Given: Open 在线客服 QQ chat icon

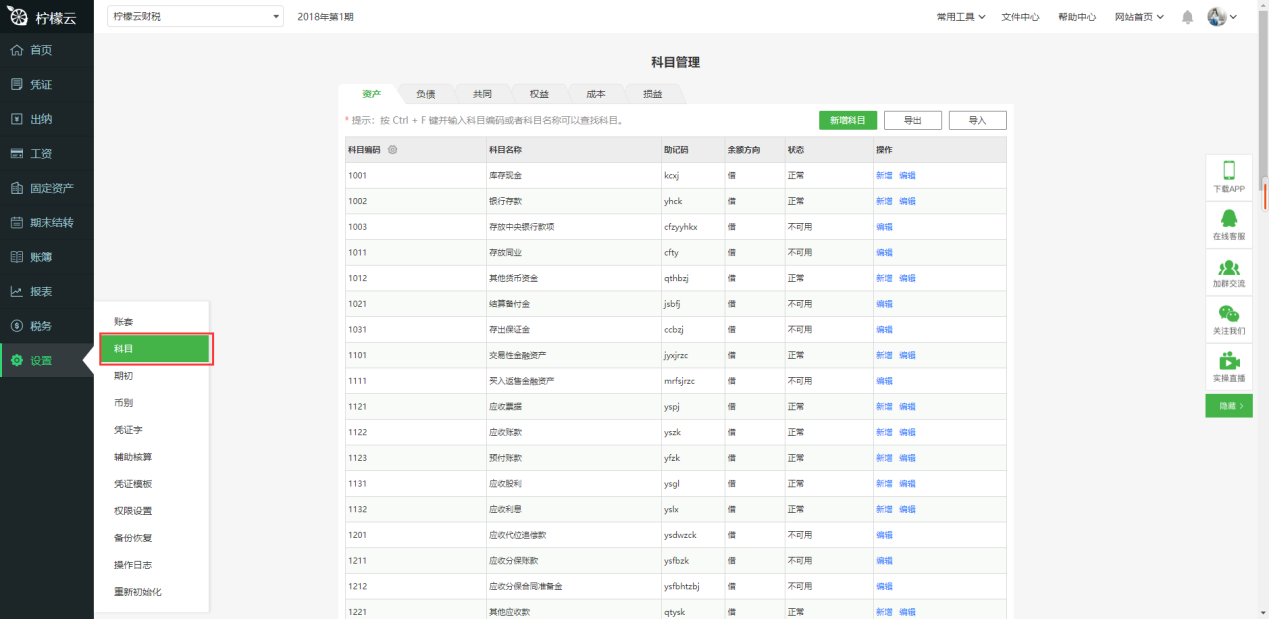Looking at the screenshot, I should coord(1229,218).
